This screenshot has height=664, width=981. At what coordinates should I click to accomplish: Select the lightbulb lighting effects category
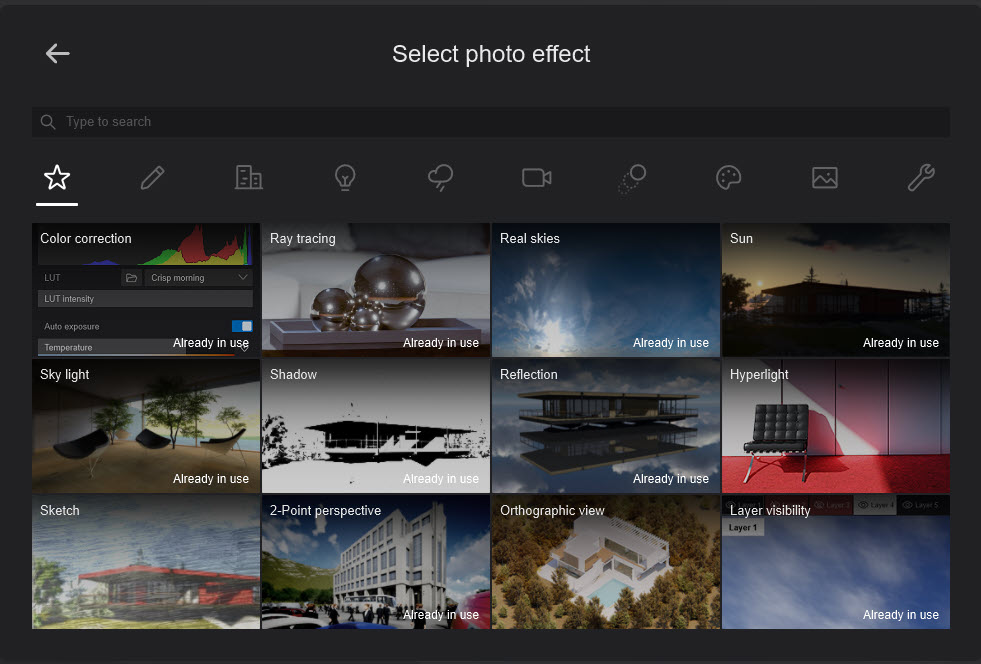344,178
